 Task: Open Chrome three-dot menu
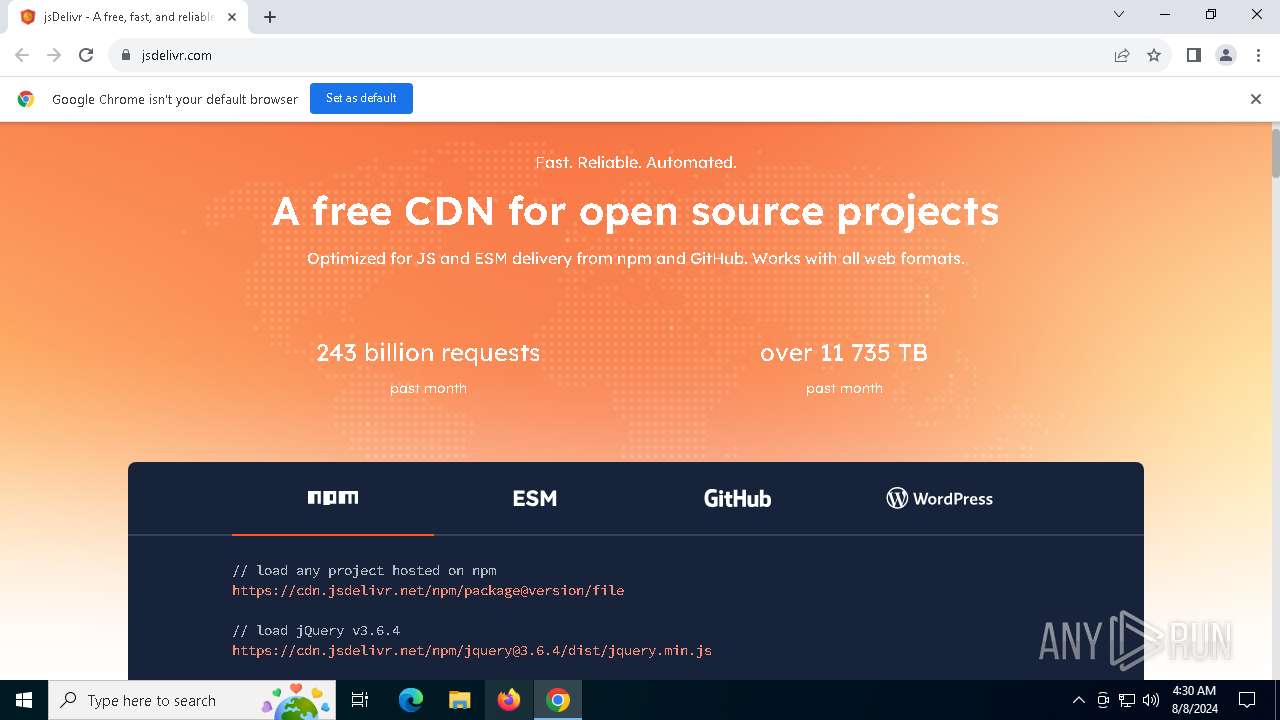click(x=1258, y=55)
